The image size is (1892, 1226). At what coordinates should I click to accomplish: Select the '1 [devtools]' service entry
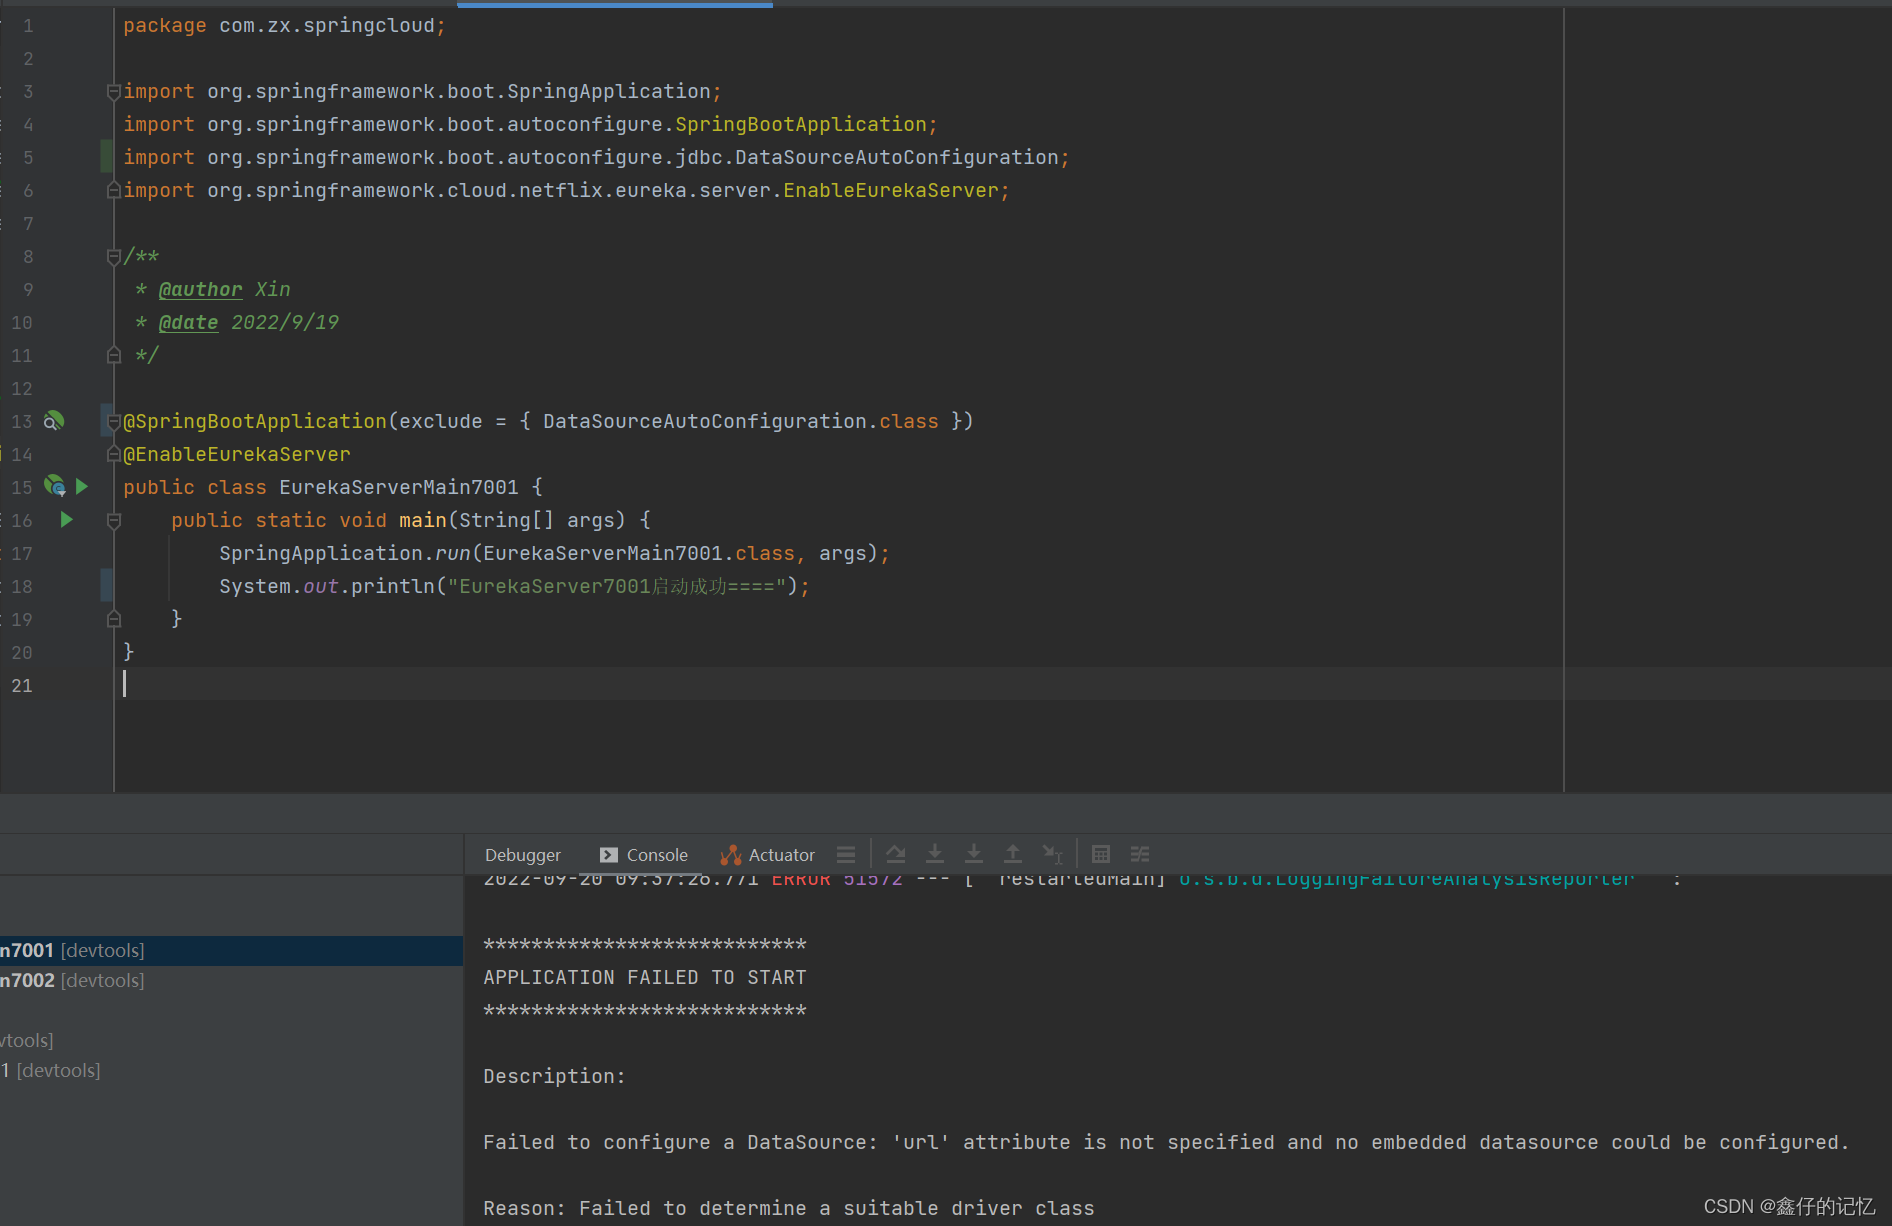tap(231, 1070)
